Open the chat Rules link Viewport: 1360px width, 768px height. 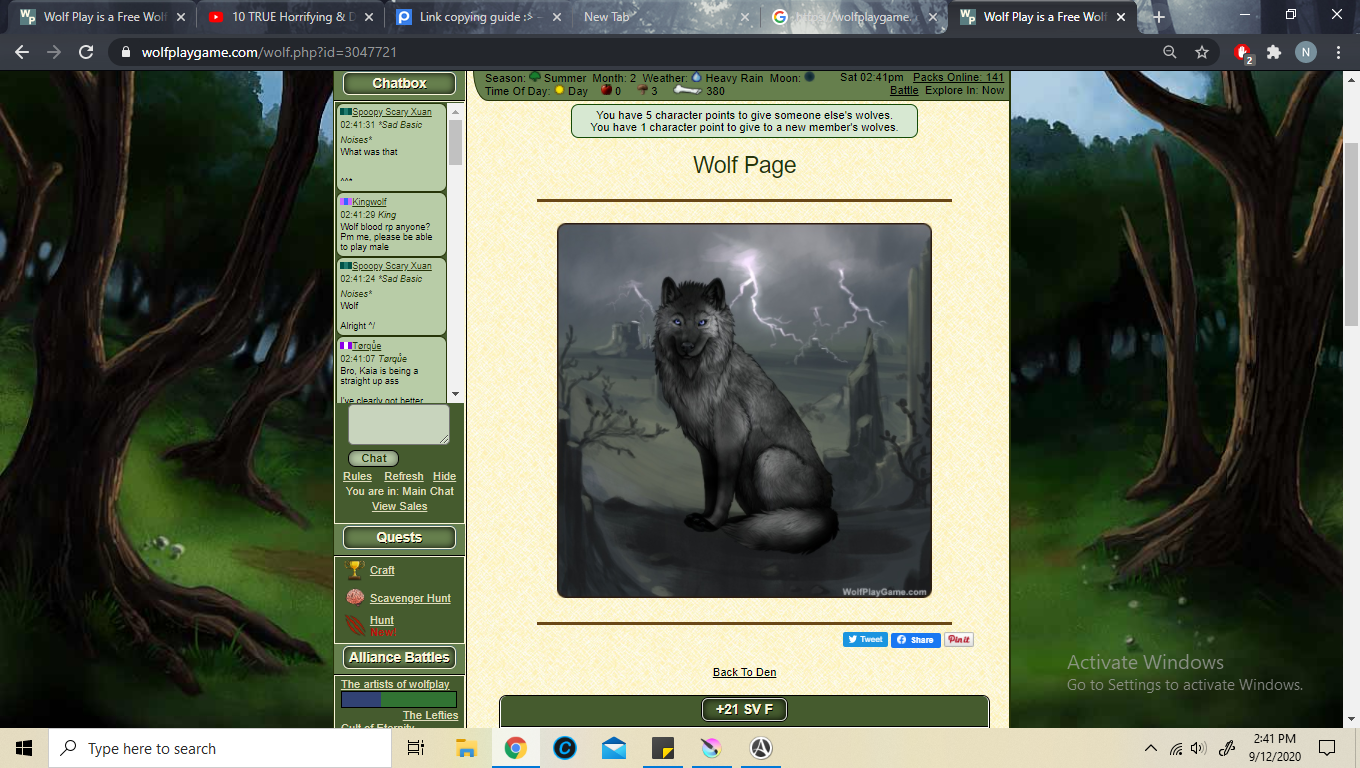coord(357,476)
